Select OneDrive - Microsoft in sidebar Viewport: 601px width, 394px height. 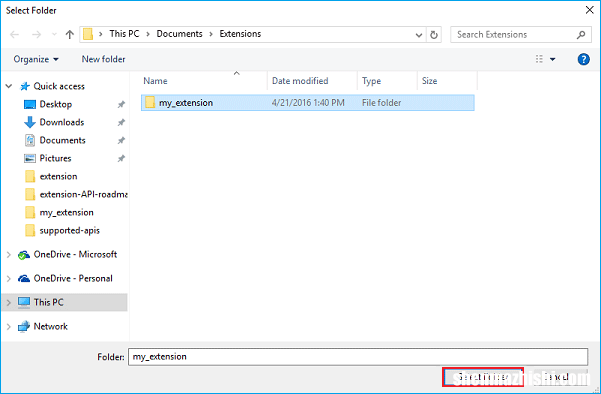(x=75, y=254)
